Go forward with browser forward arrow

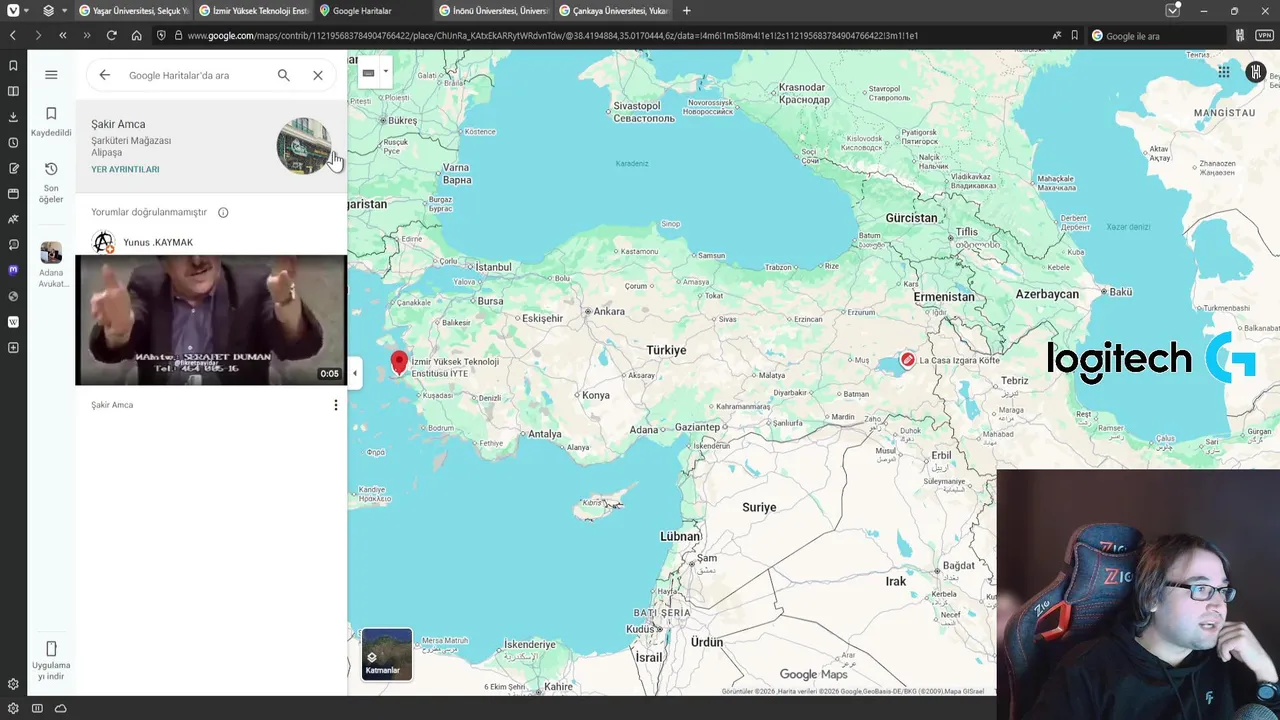[x=37, y=35]
